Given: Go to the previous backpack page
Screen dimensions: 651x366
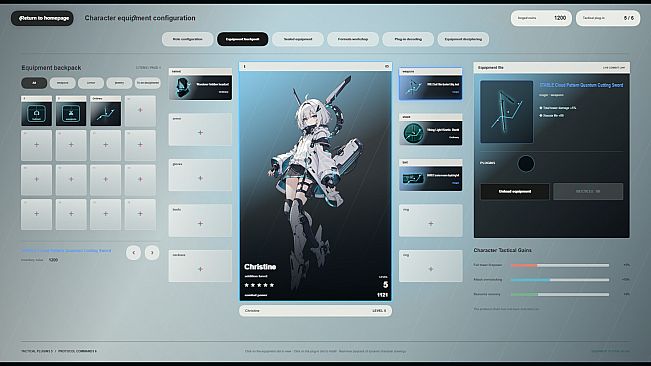Looking at the screenshot, I should (x=133, y=253).
